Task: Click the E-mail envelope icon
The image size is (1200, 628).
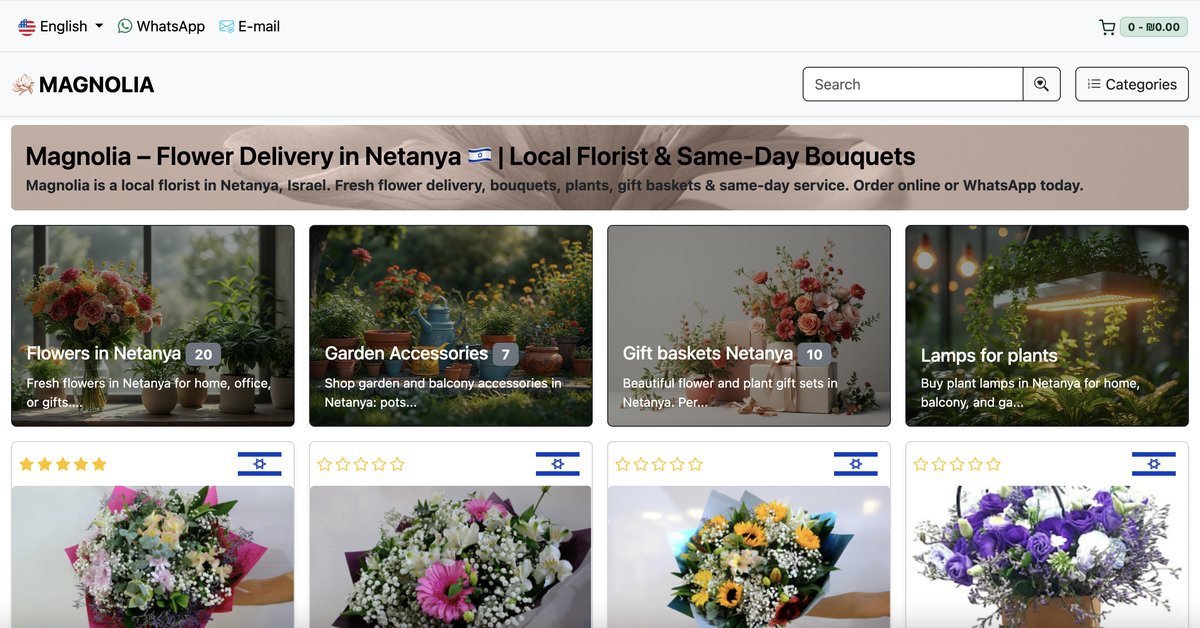Action: tap(227, 27)
